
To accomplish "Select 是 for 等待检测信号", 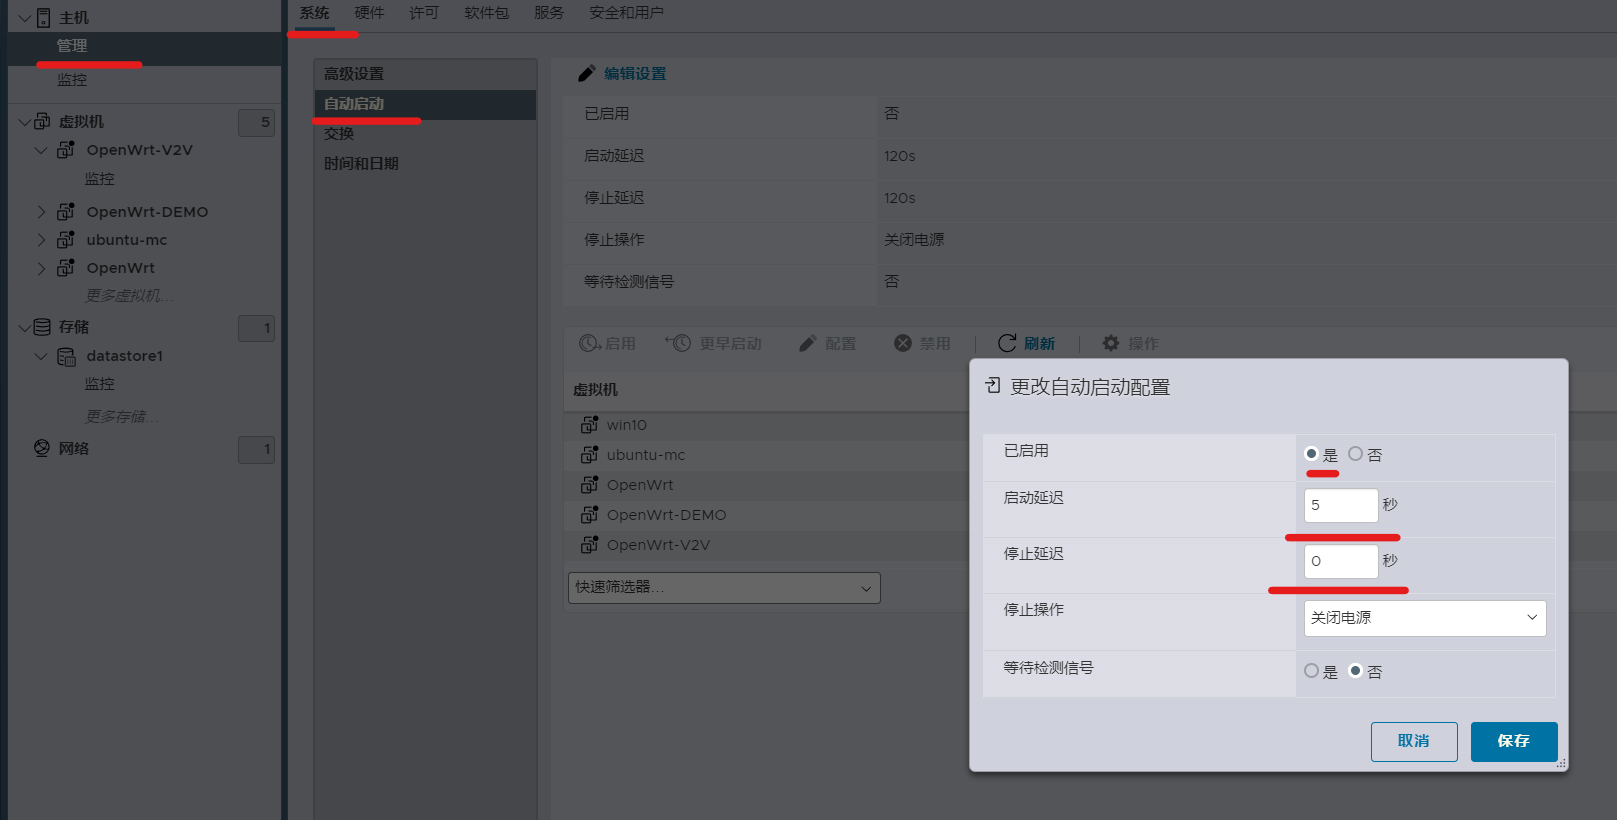I will point(1312,671).
